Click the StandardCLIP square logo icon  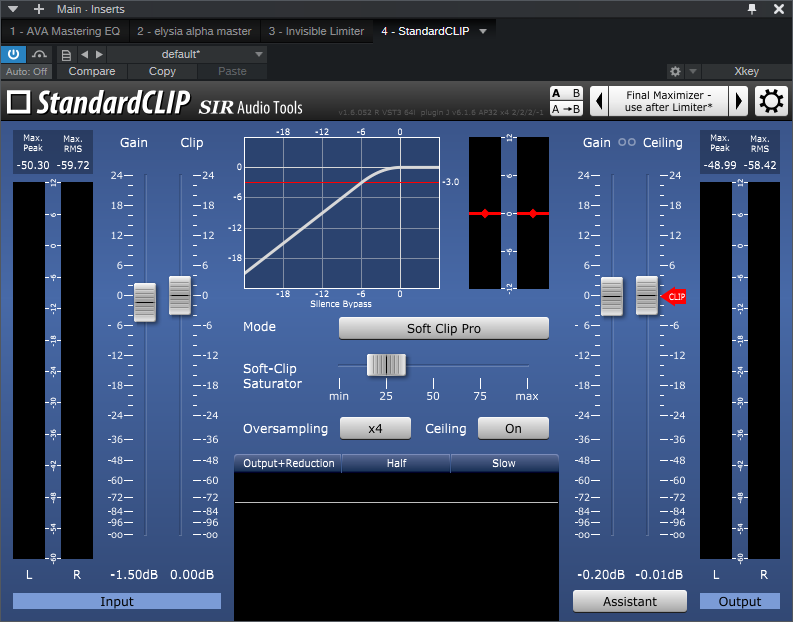pyautogui.click(x=19, y=102)
